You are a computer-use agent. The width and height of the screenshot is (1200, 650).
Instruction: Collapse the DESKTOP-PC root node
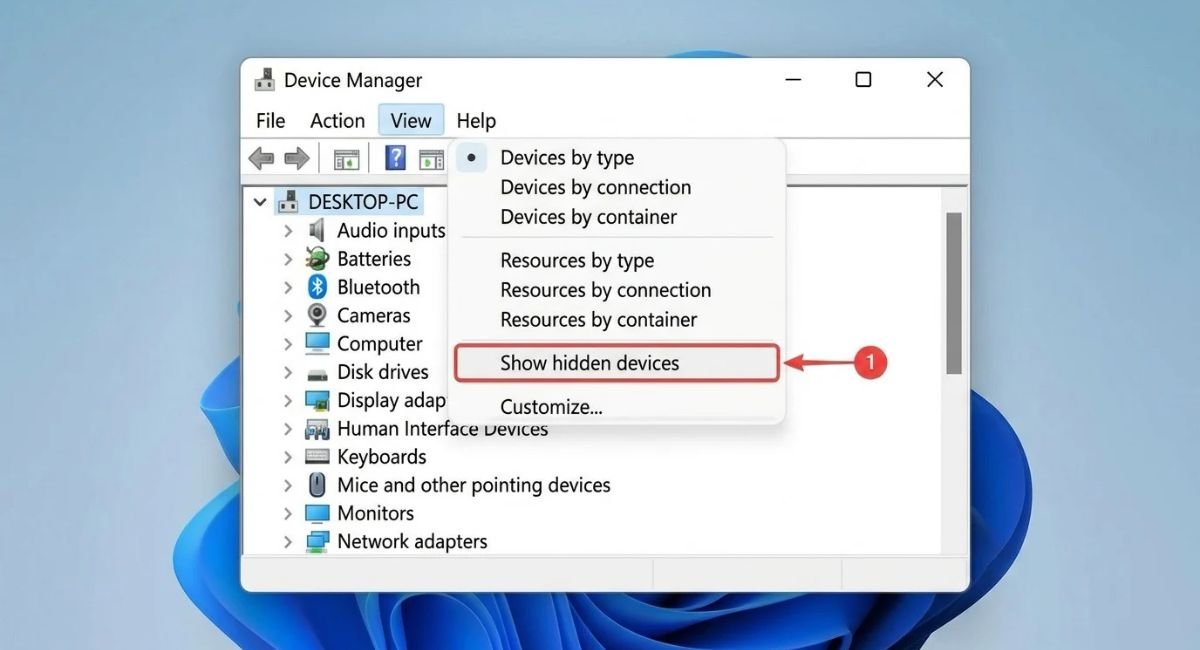(260, 202)
